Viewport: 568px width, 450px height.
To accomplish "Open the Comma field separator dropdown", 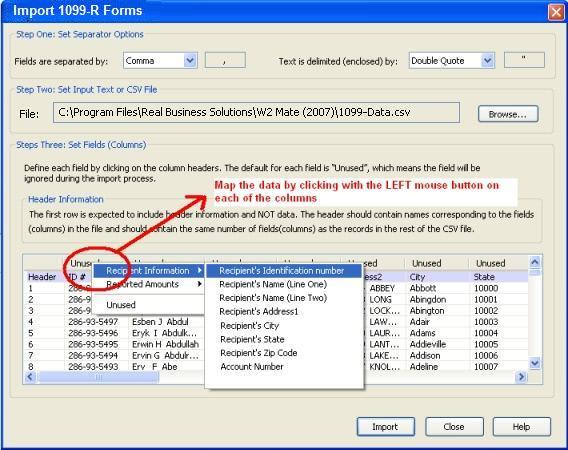I will [x=160, y=61].
